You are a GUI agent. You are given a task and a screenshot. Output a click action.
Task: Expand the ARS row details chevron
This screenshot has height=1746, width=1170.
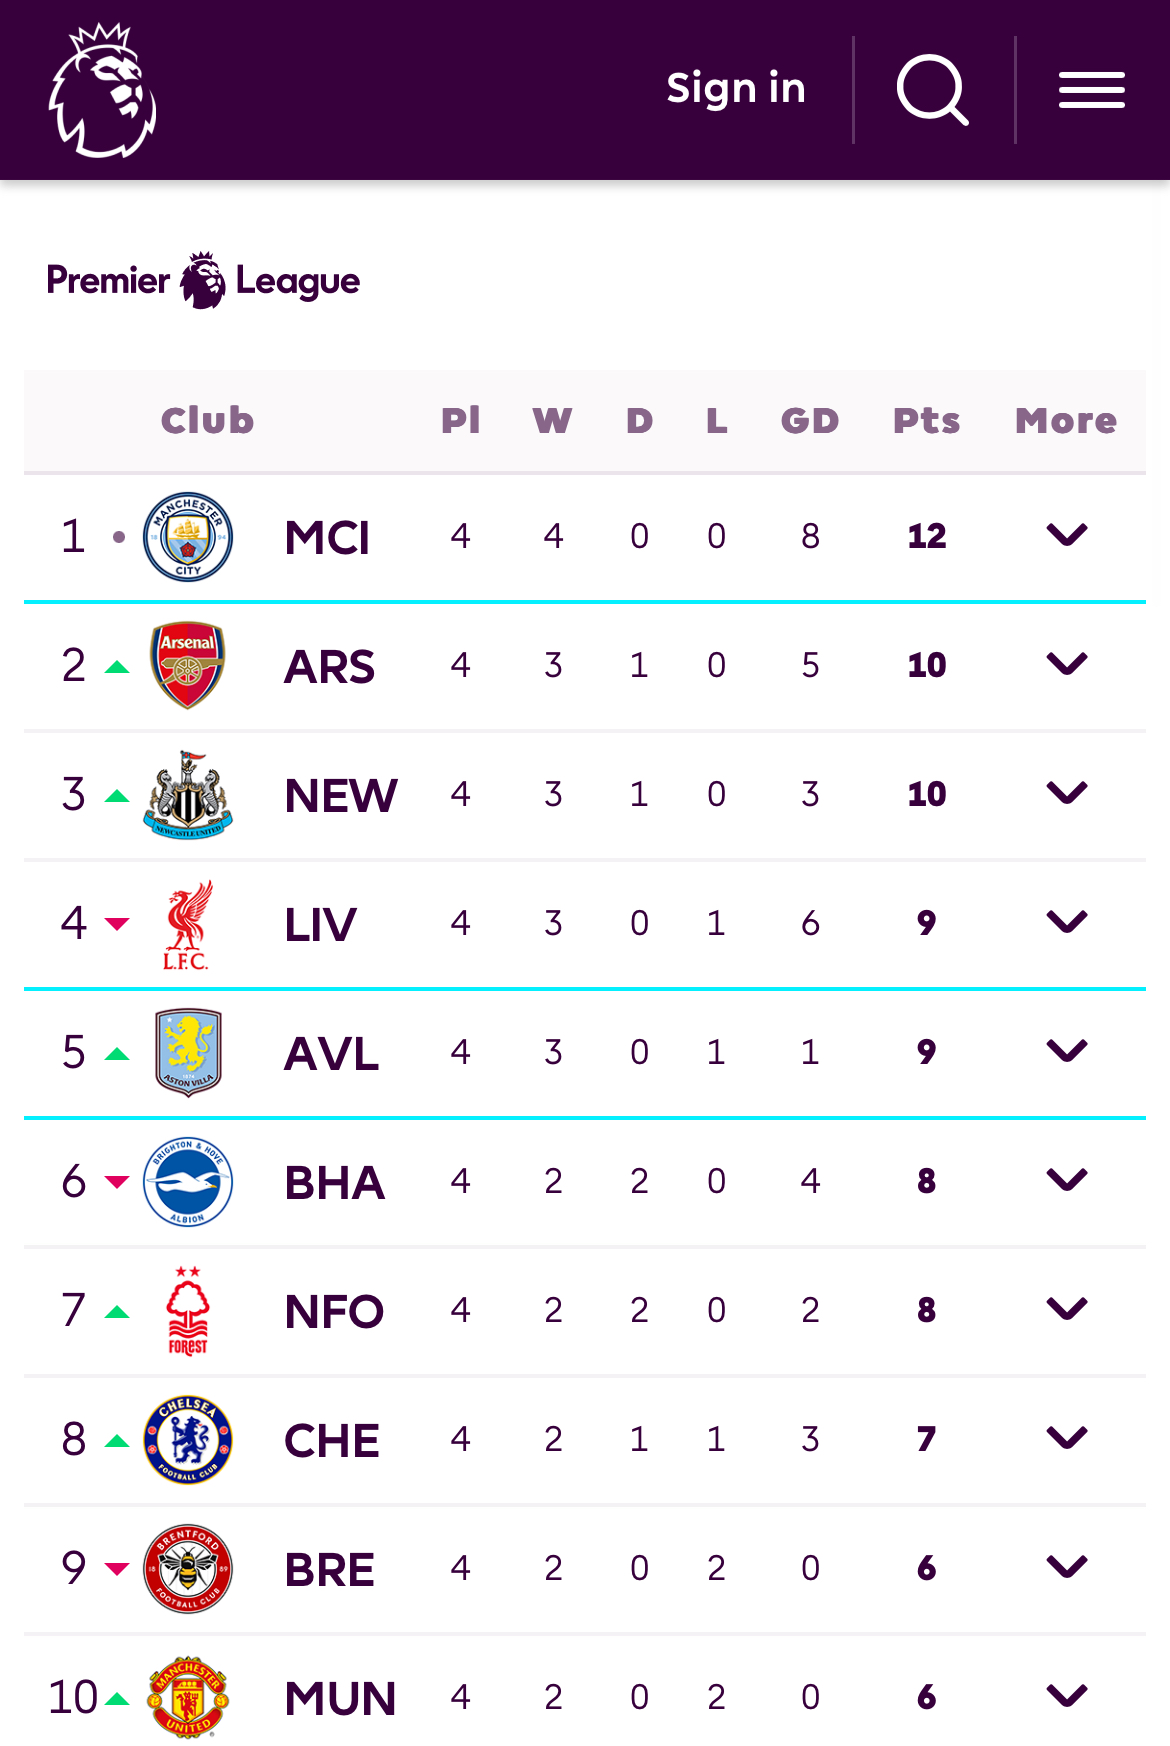click(1067, 664)
